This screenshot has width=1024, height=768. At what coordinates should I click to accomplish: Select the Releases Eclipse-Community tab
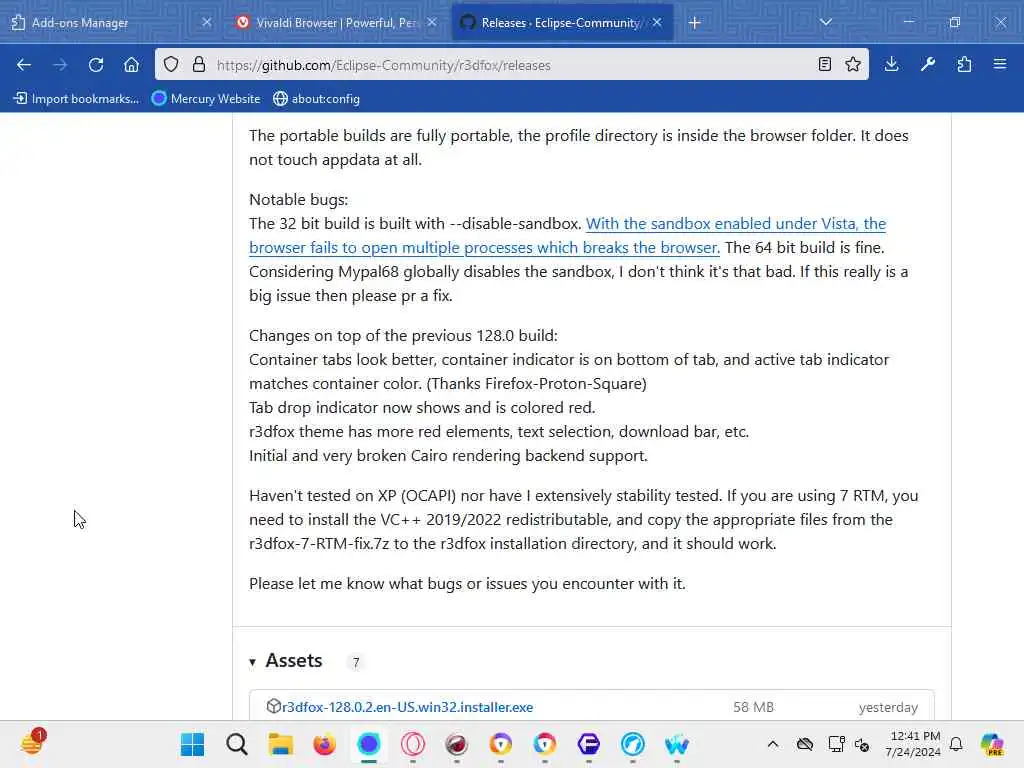coord(562,23)
